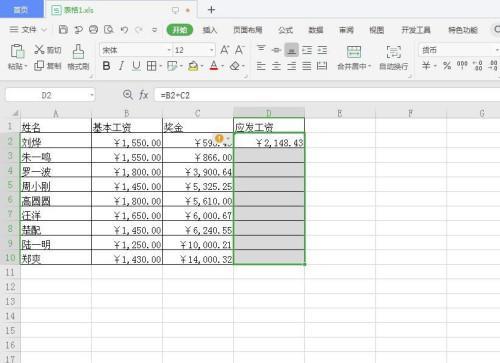Click the distributed alignment icon

(322, 66)
